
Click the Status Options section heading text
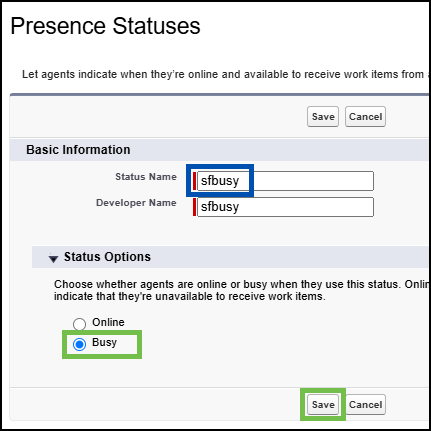click(x=107, y=257)
